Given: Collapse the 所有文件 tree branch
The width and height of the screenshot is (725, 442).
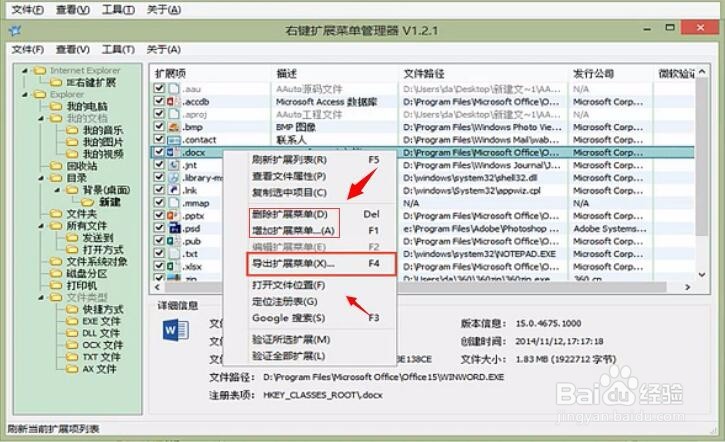Looking at the screenshot, I should (x=41, y=226).
